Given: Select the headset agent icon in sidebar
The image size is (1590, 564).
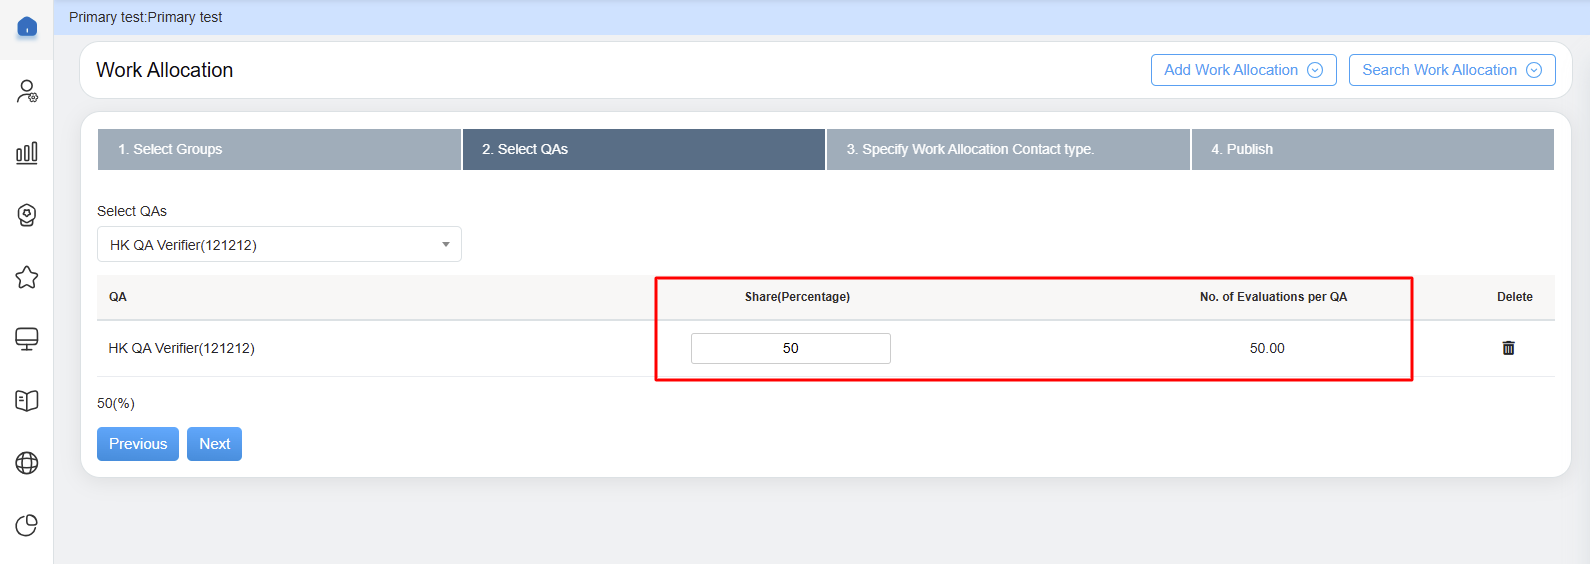Looking at the screenshot, I should [27, 215].
